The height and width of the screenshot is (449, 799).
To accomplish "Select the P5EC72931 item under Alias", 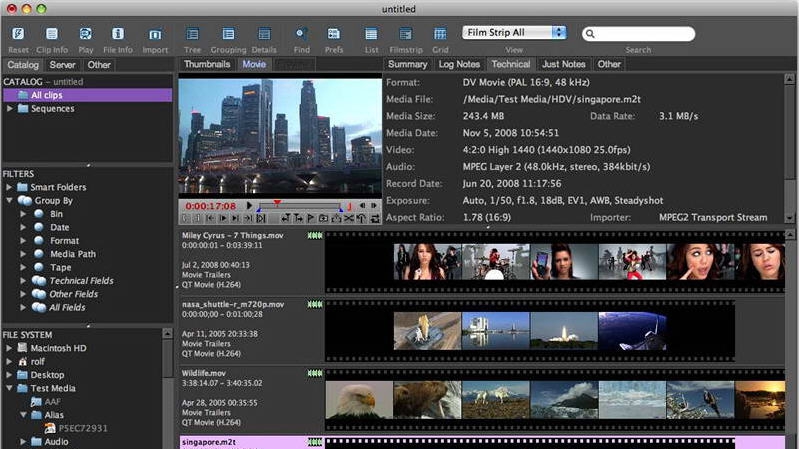I will [x=83, y=428].
